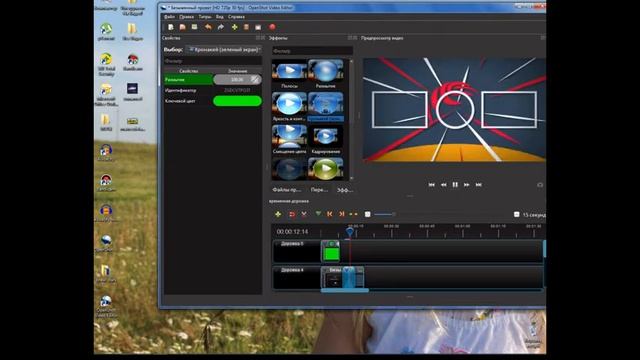Select the Полосы effect thumbnail
This screenshot has width=640, height=360.
[289, 74]
